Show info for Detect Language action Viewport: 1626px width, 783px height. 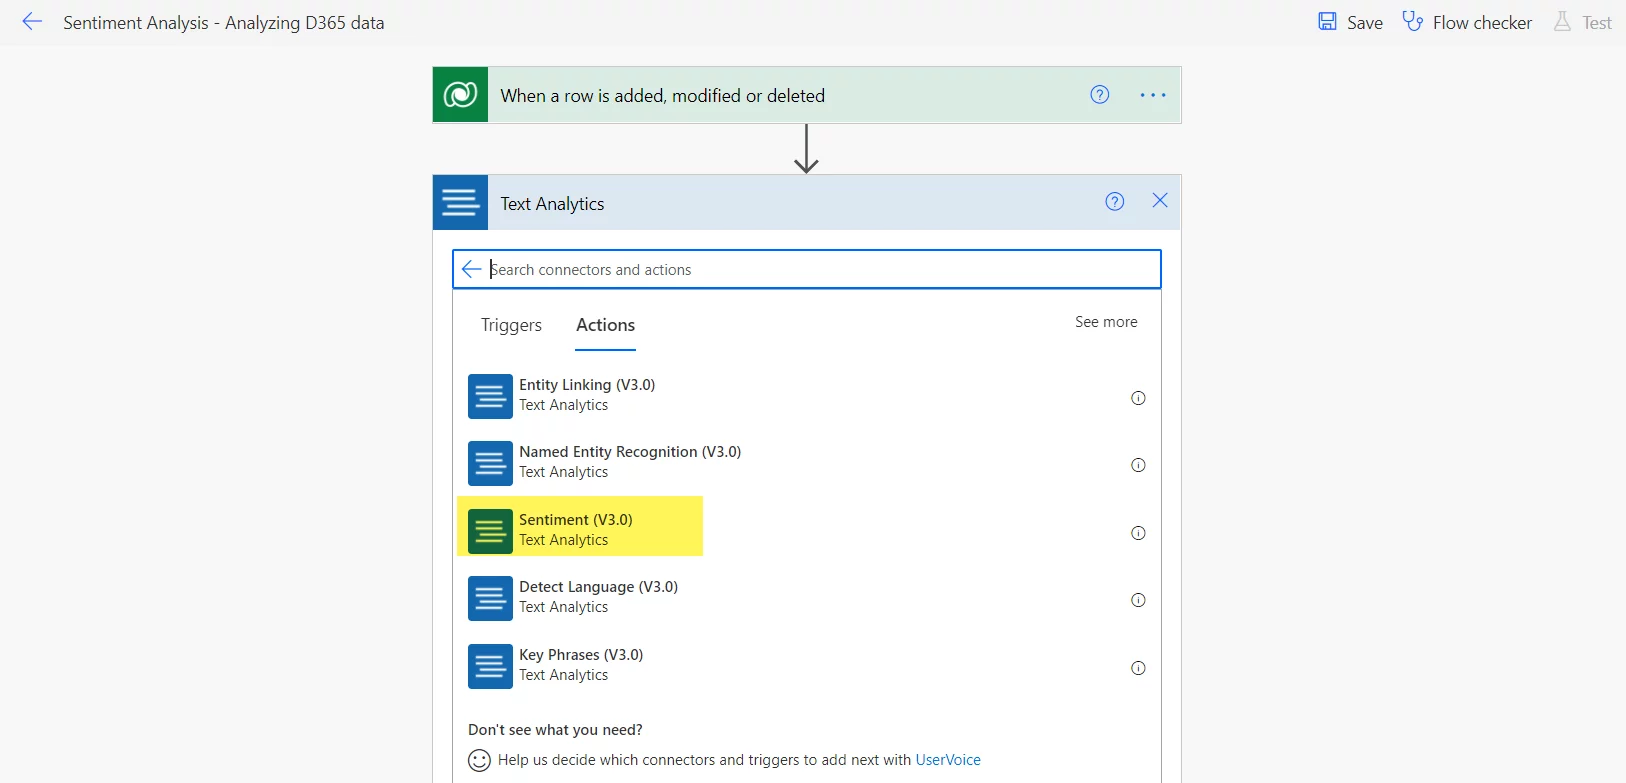tap(1138, 600)
